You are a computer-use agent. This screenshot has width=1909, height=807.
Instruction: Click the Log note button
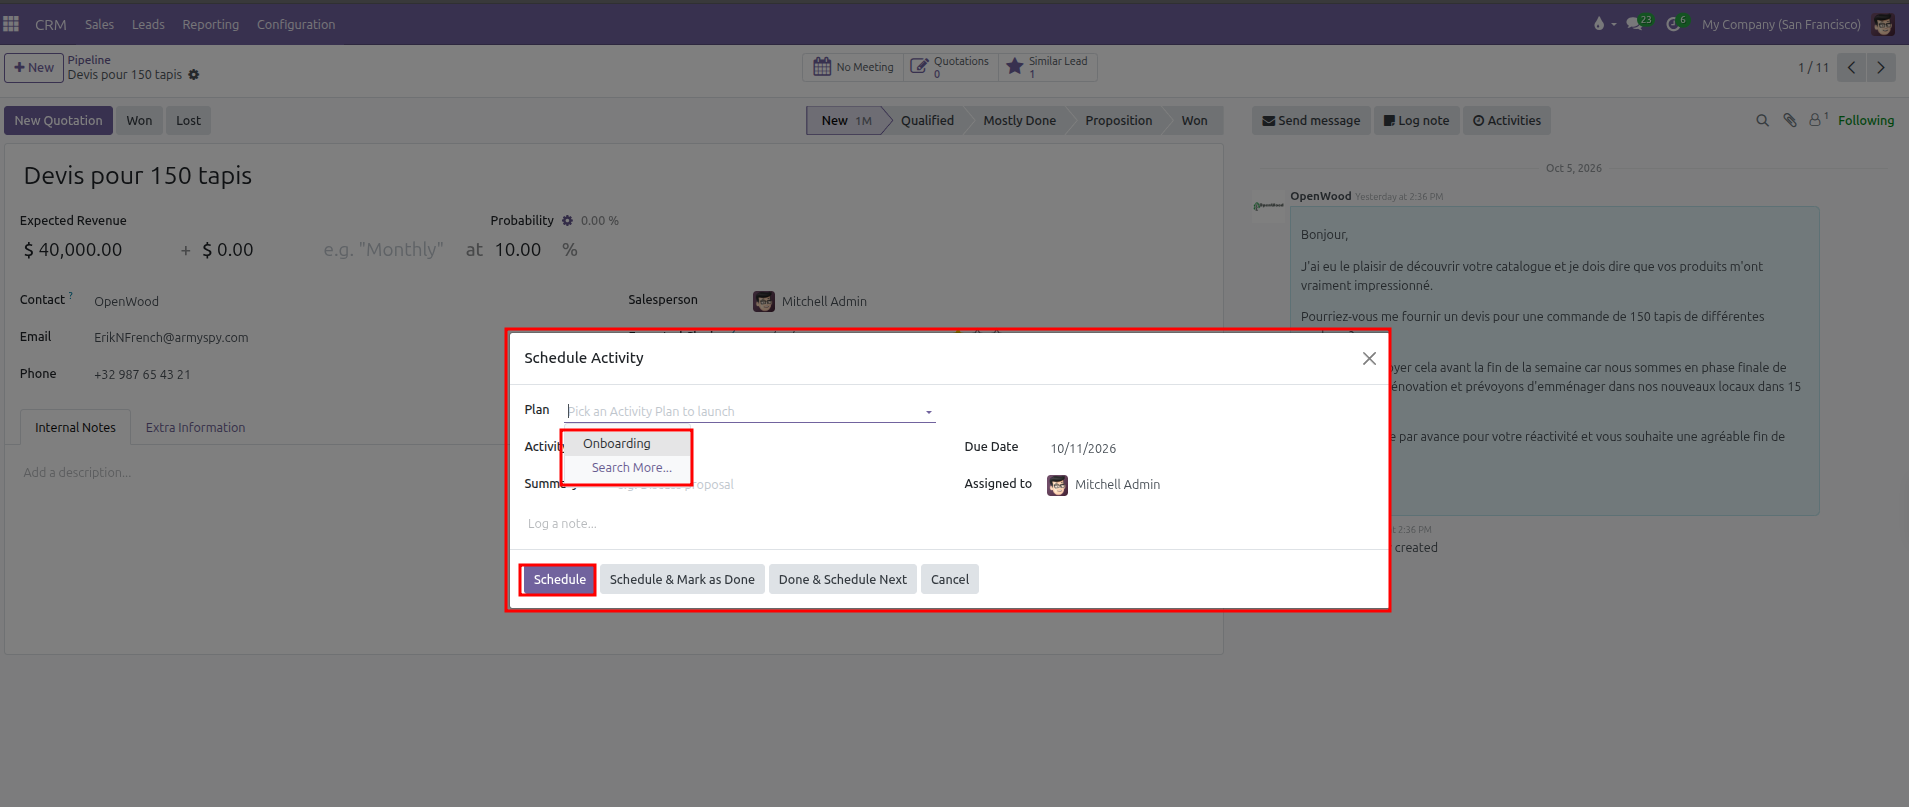coord(1416,121)
